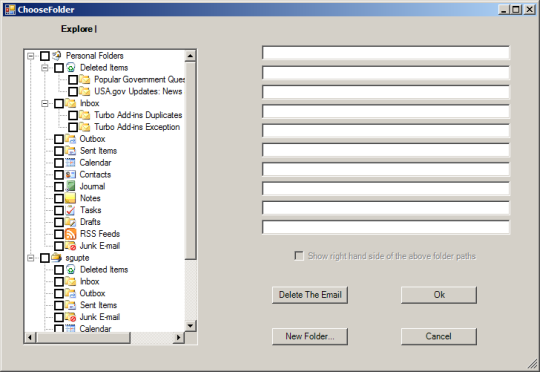Click the Sent Items icon under sgupte

coord(71,305)
